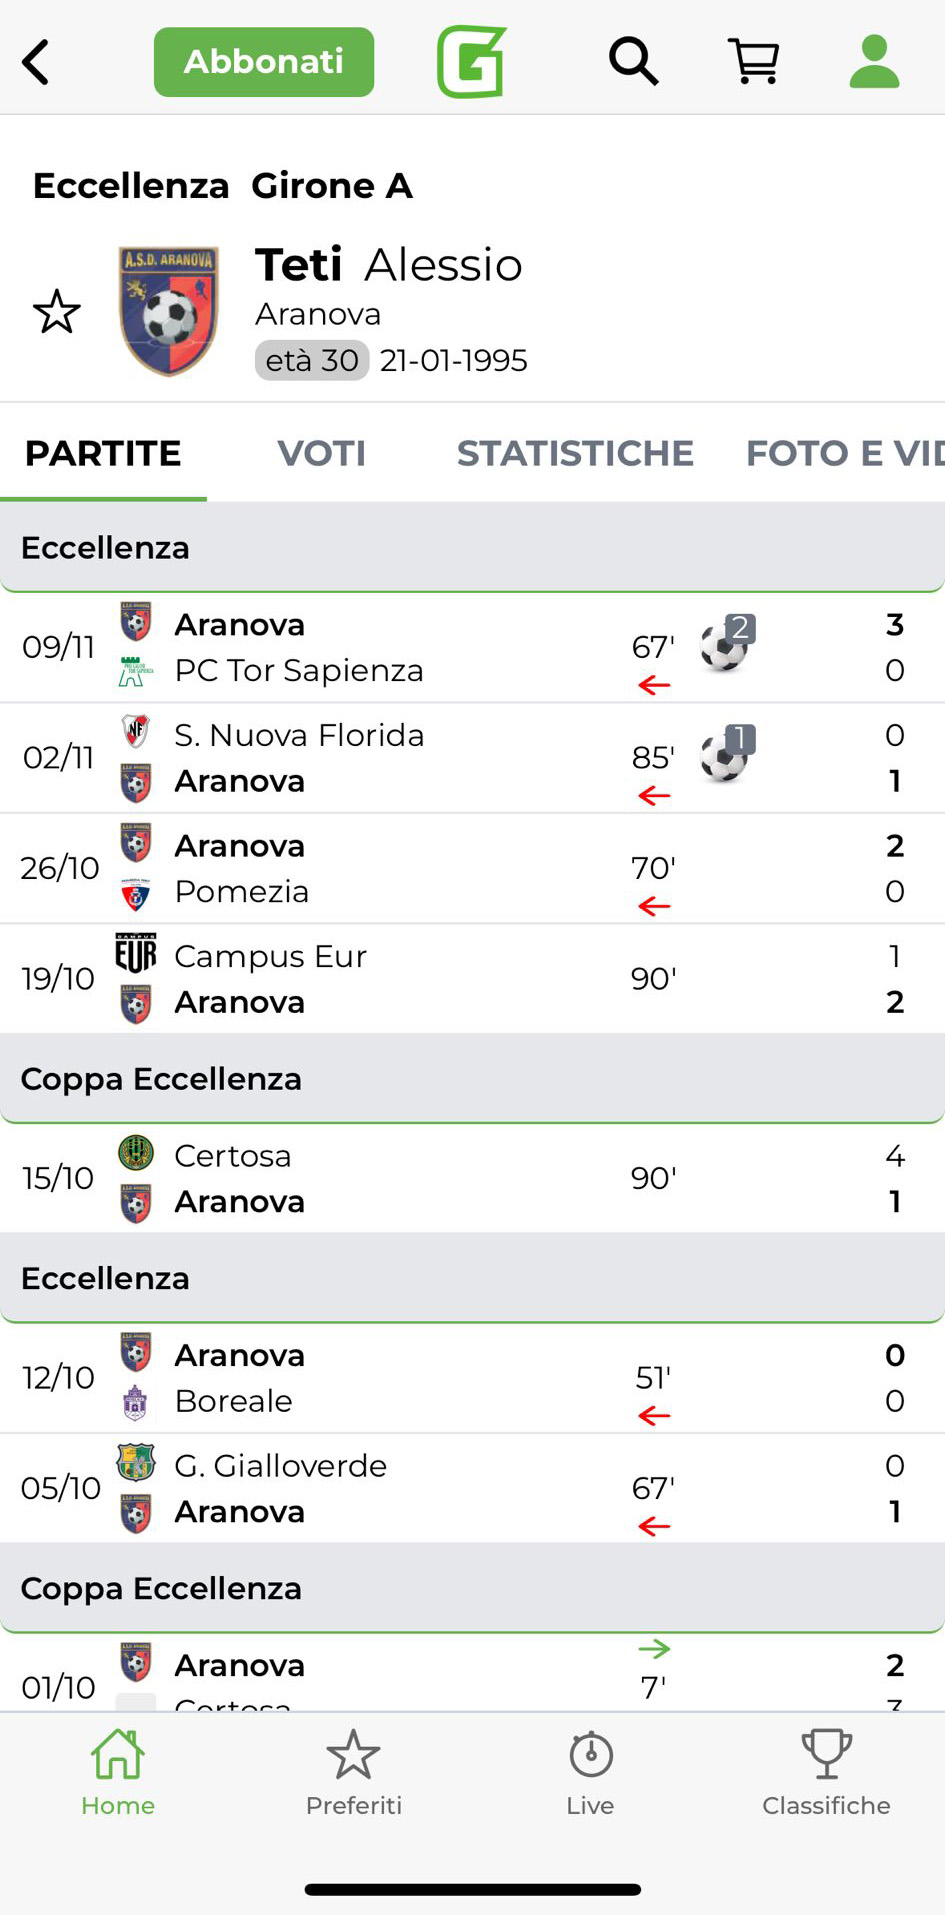This screenshot has width=945, height=1915.
Task: Open Classifiche trophy in bottom navigation
Action: point(826,1773)
